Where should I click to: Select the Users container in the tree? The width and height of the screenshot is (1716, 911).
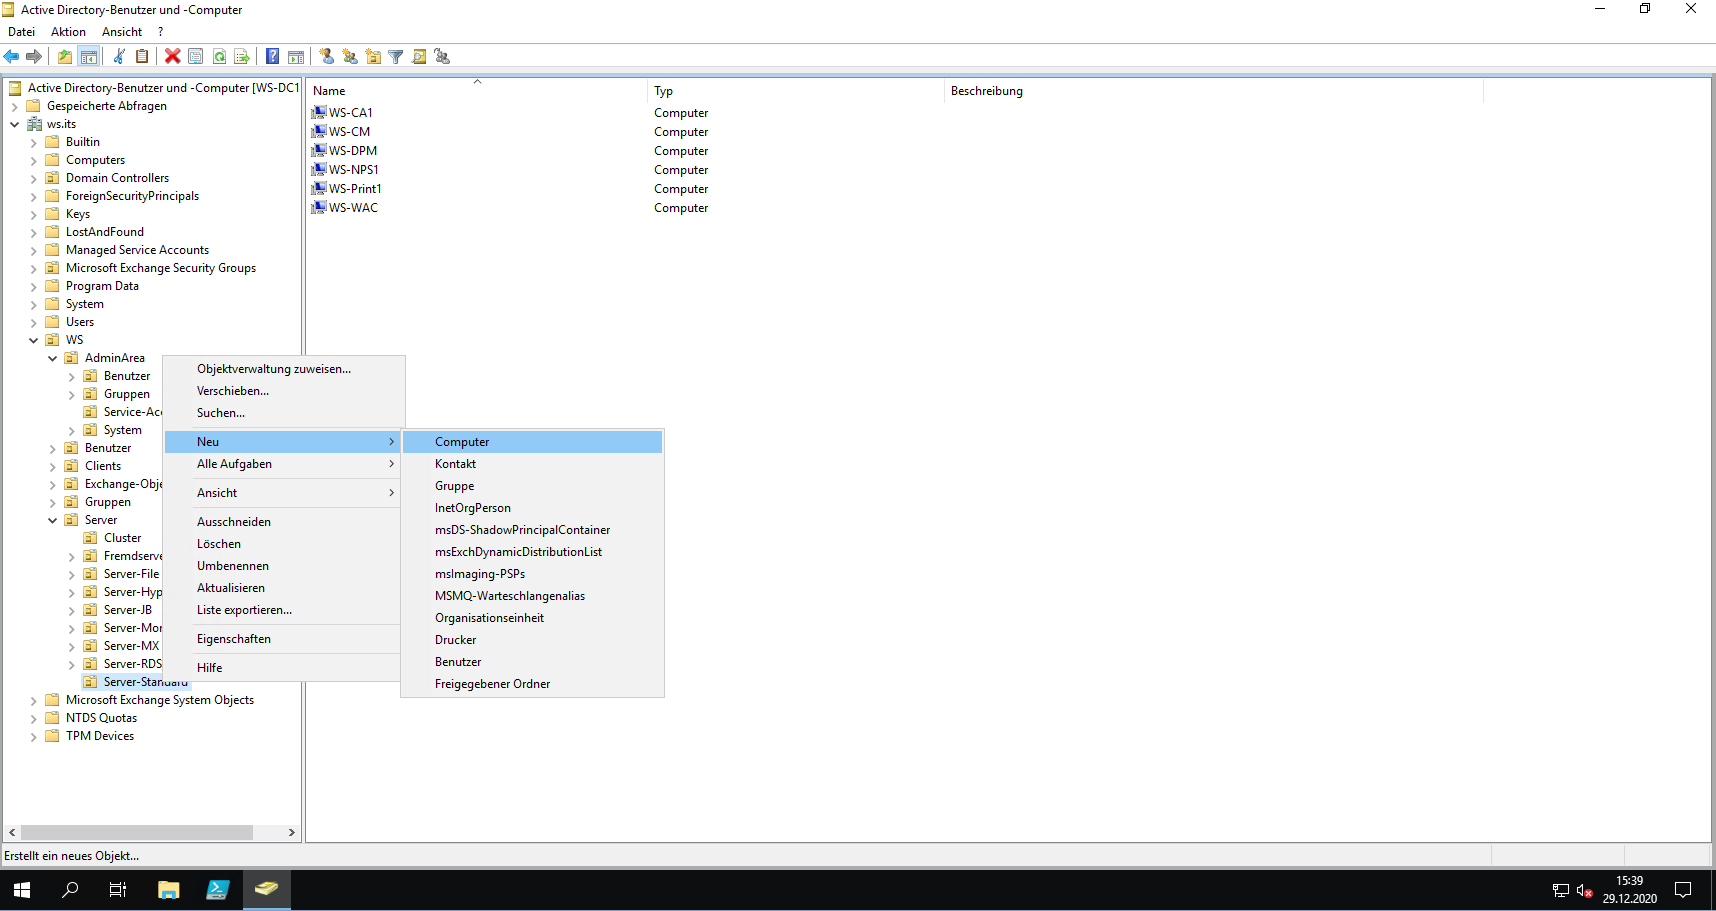[x=80, y=322]
